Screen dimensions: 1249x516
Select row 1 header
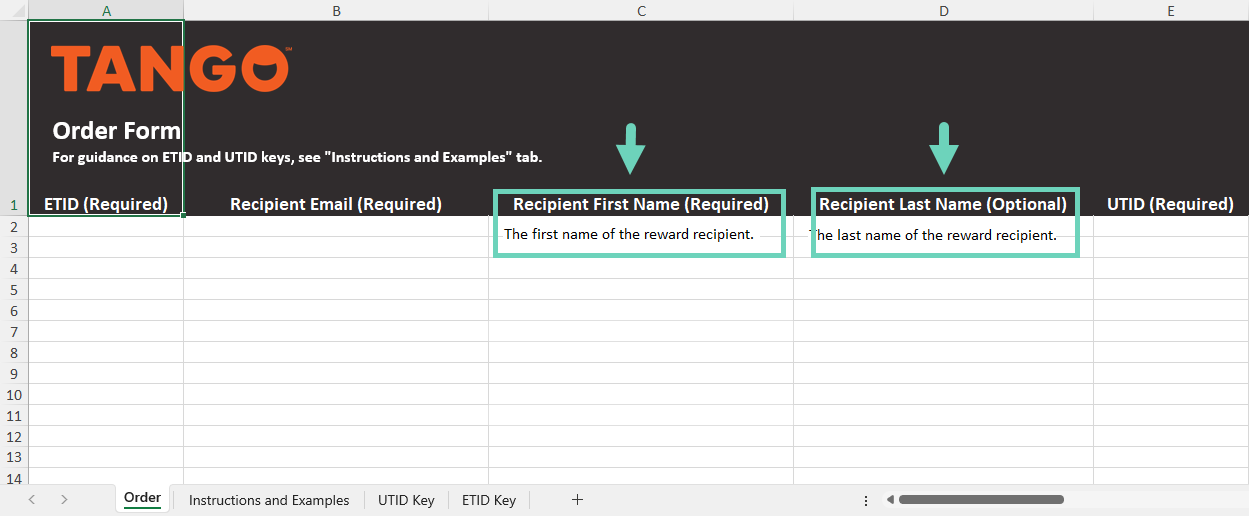tap(14, 118)
